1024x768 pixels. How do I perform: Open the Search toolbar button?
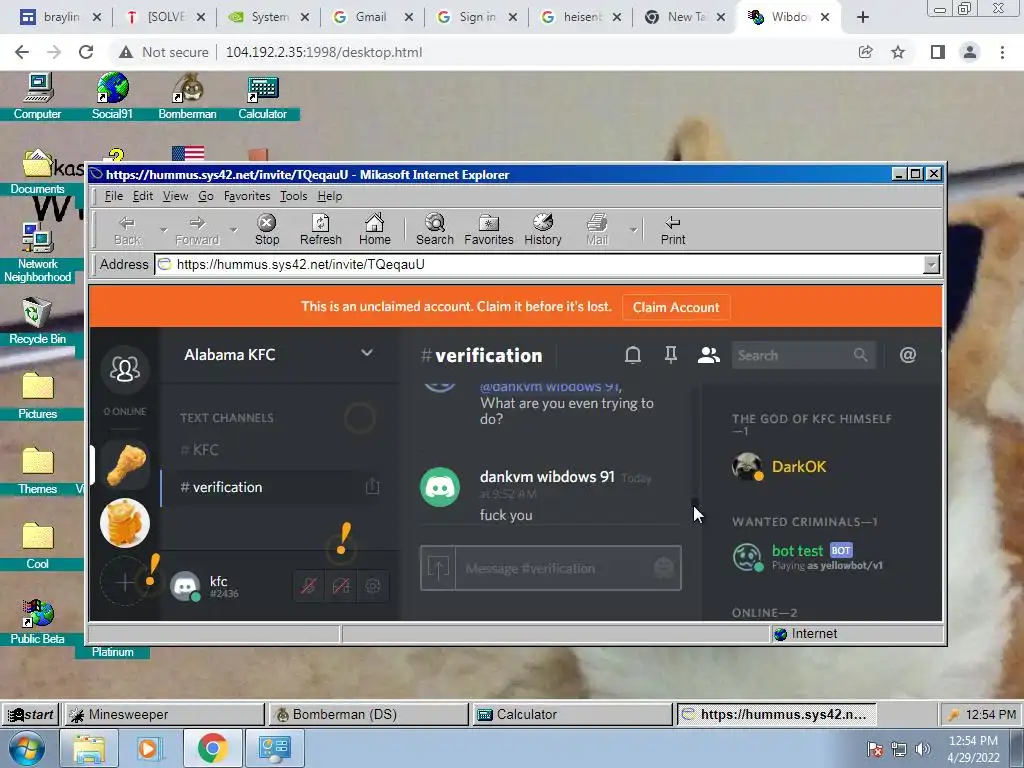click(435, 230)
